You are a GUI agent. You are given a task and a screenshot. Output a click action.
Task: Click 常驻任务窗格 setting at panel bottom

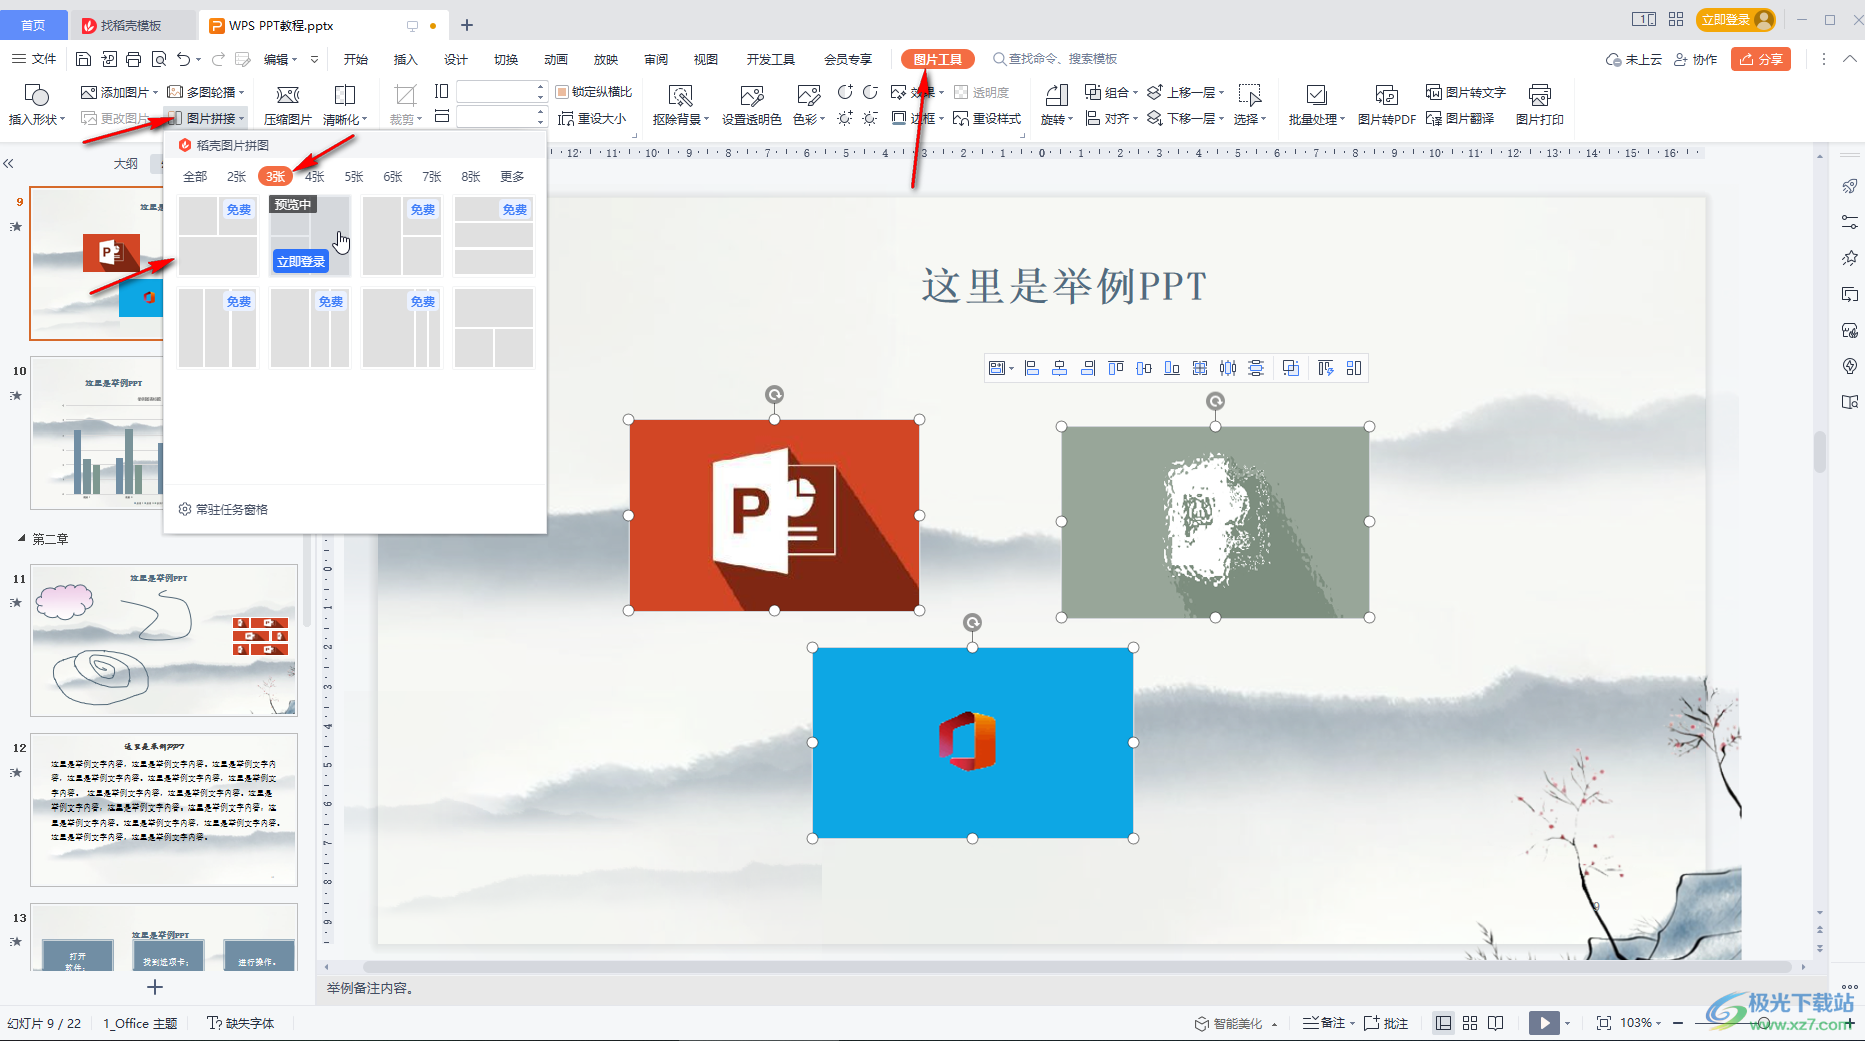coord(223,509)
